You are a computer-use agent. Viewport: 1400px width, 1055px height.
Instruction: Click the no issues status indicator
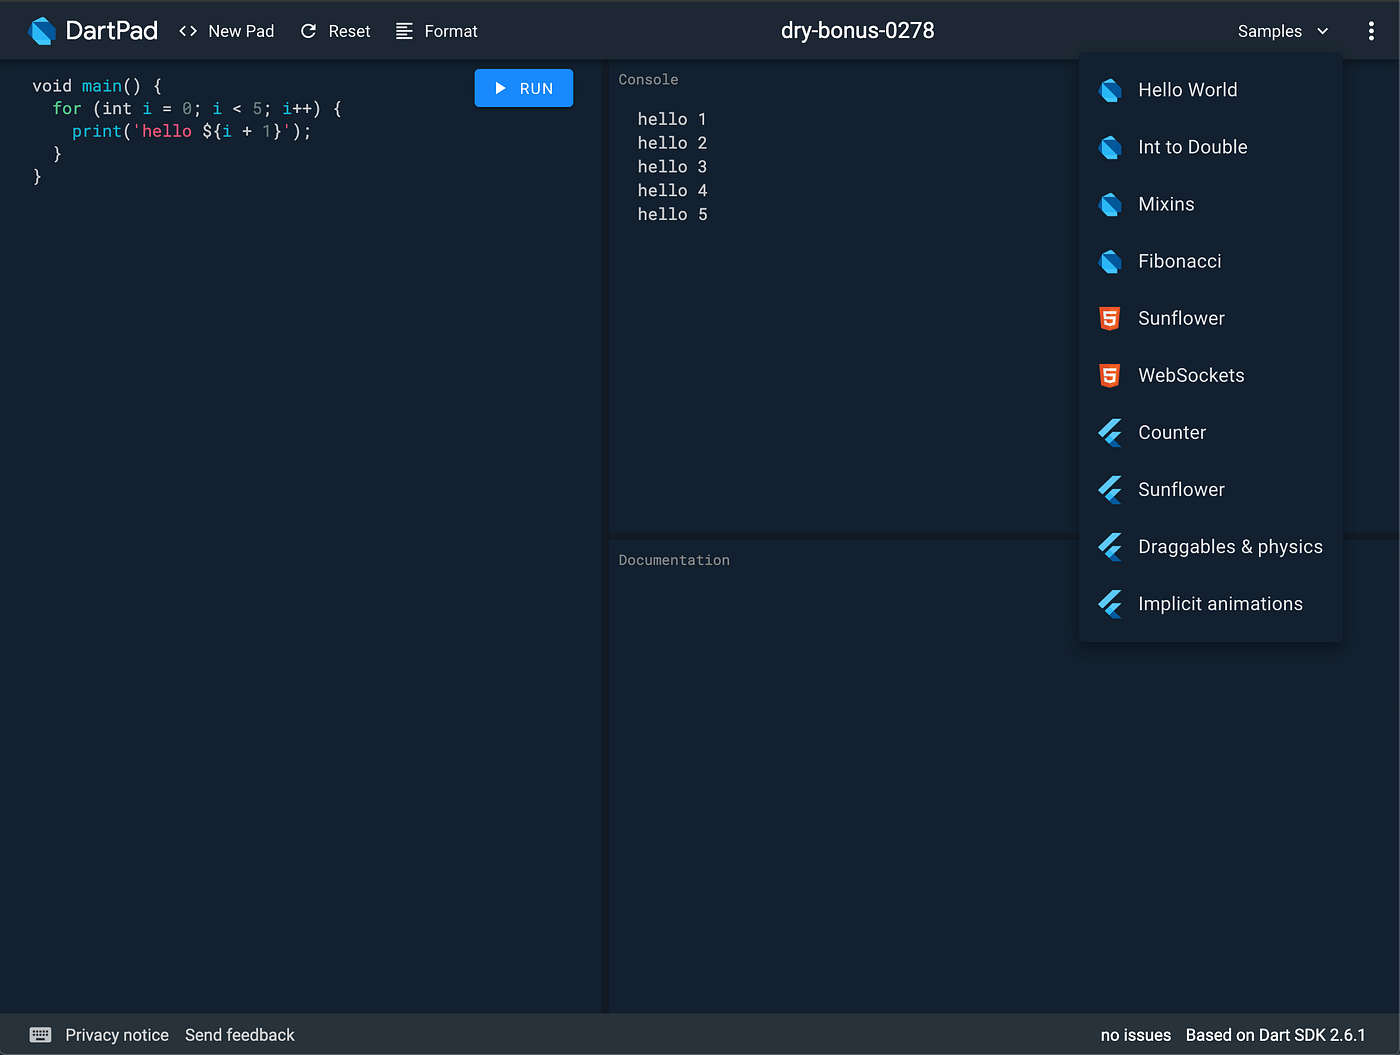pyautogui.click(x=1135, y=1035)
